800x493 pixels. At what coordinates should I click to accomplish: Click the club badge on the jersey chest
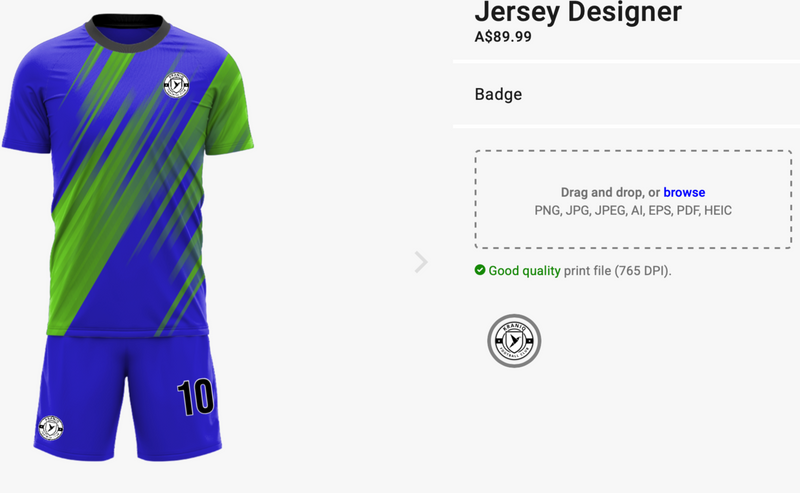pos(179,87)
